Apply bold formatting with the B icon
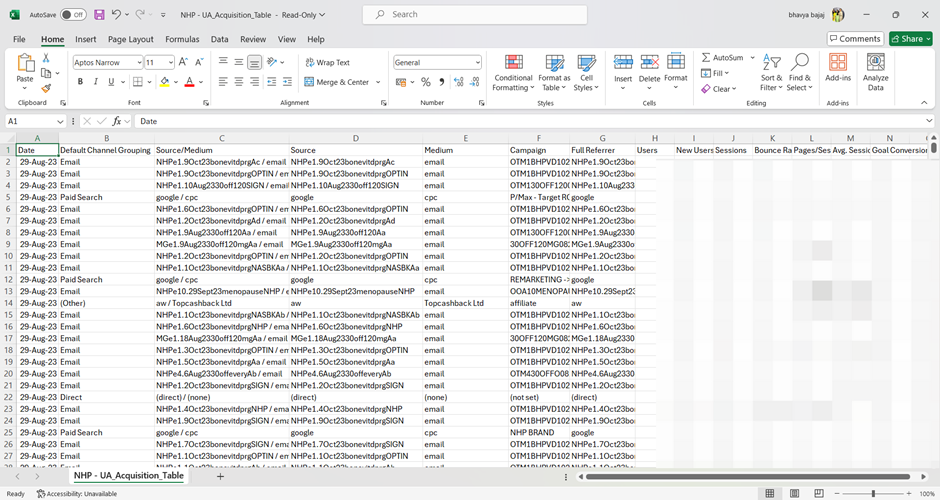Screen dimensions: 940x500 click(80, 82)
